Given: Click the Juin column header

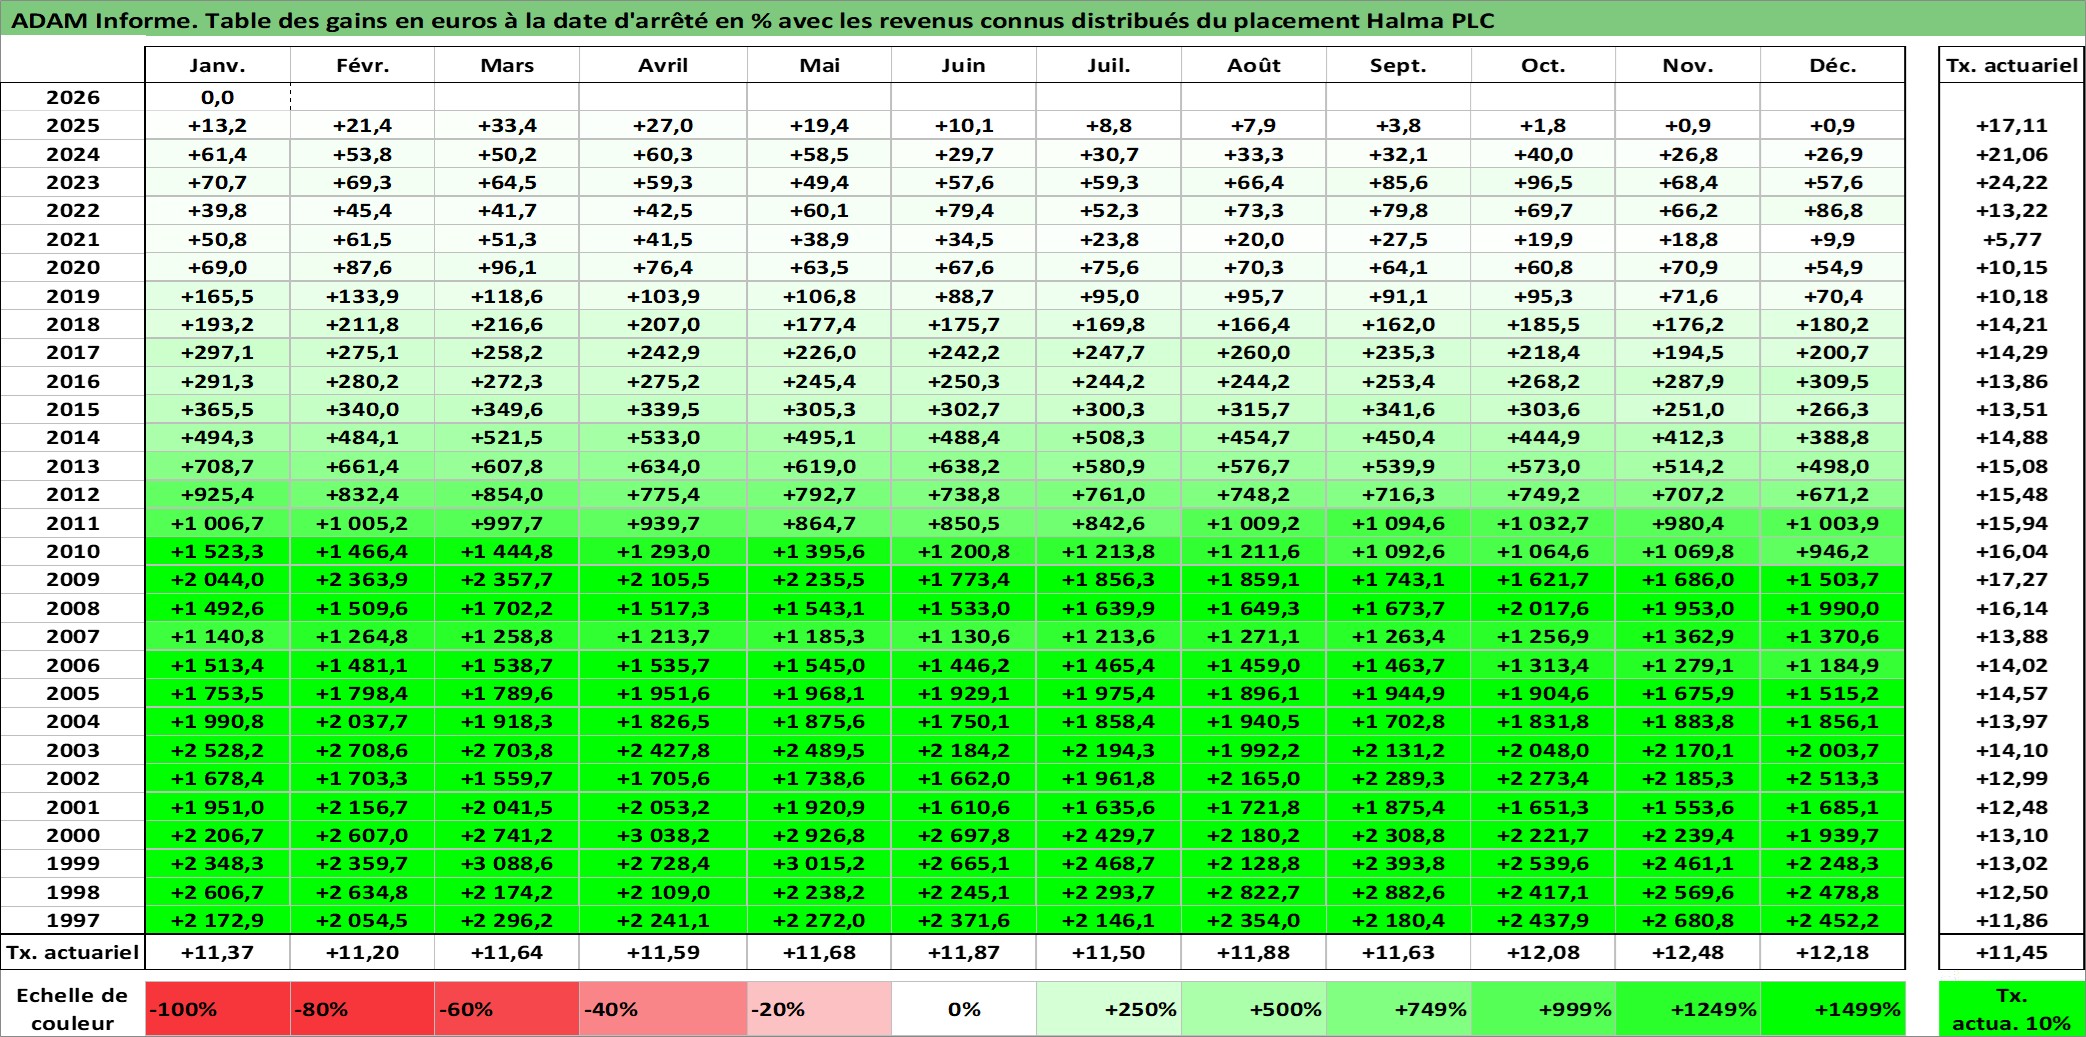Looking at the screenshot, I should coord(964,65).
